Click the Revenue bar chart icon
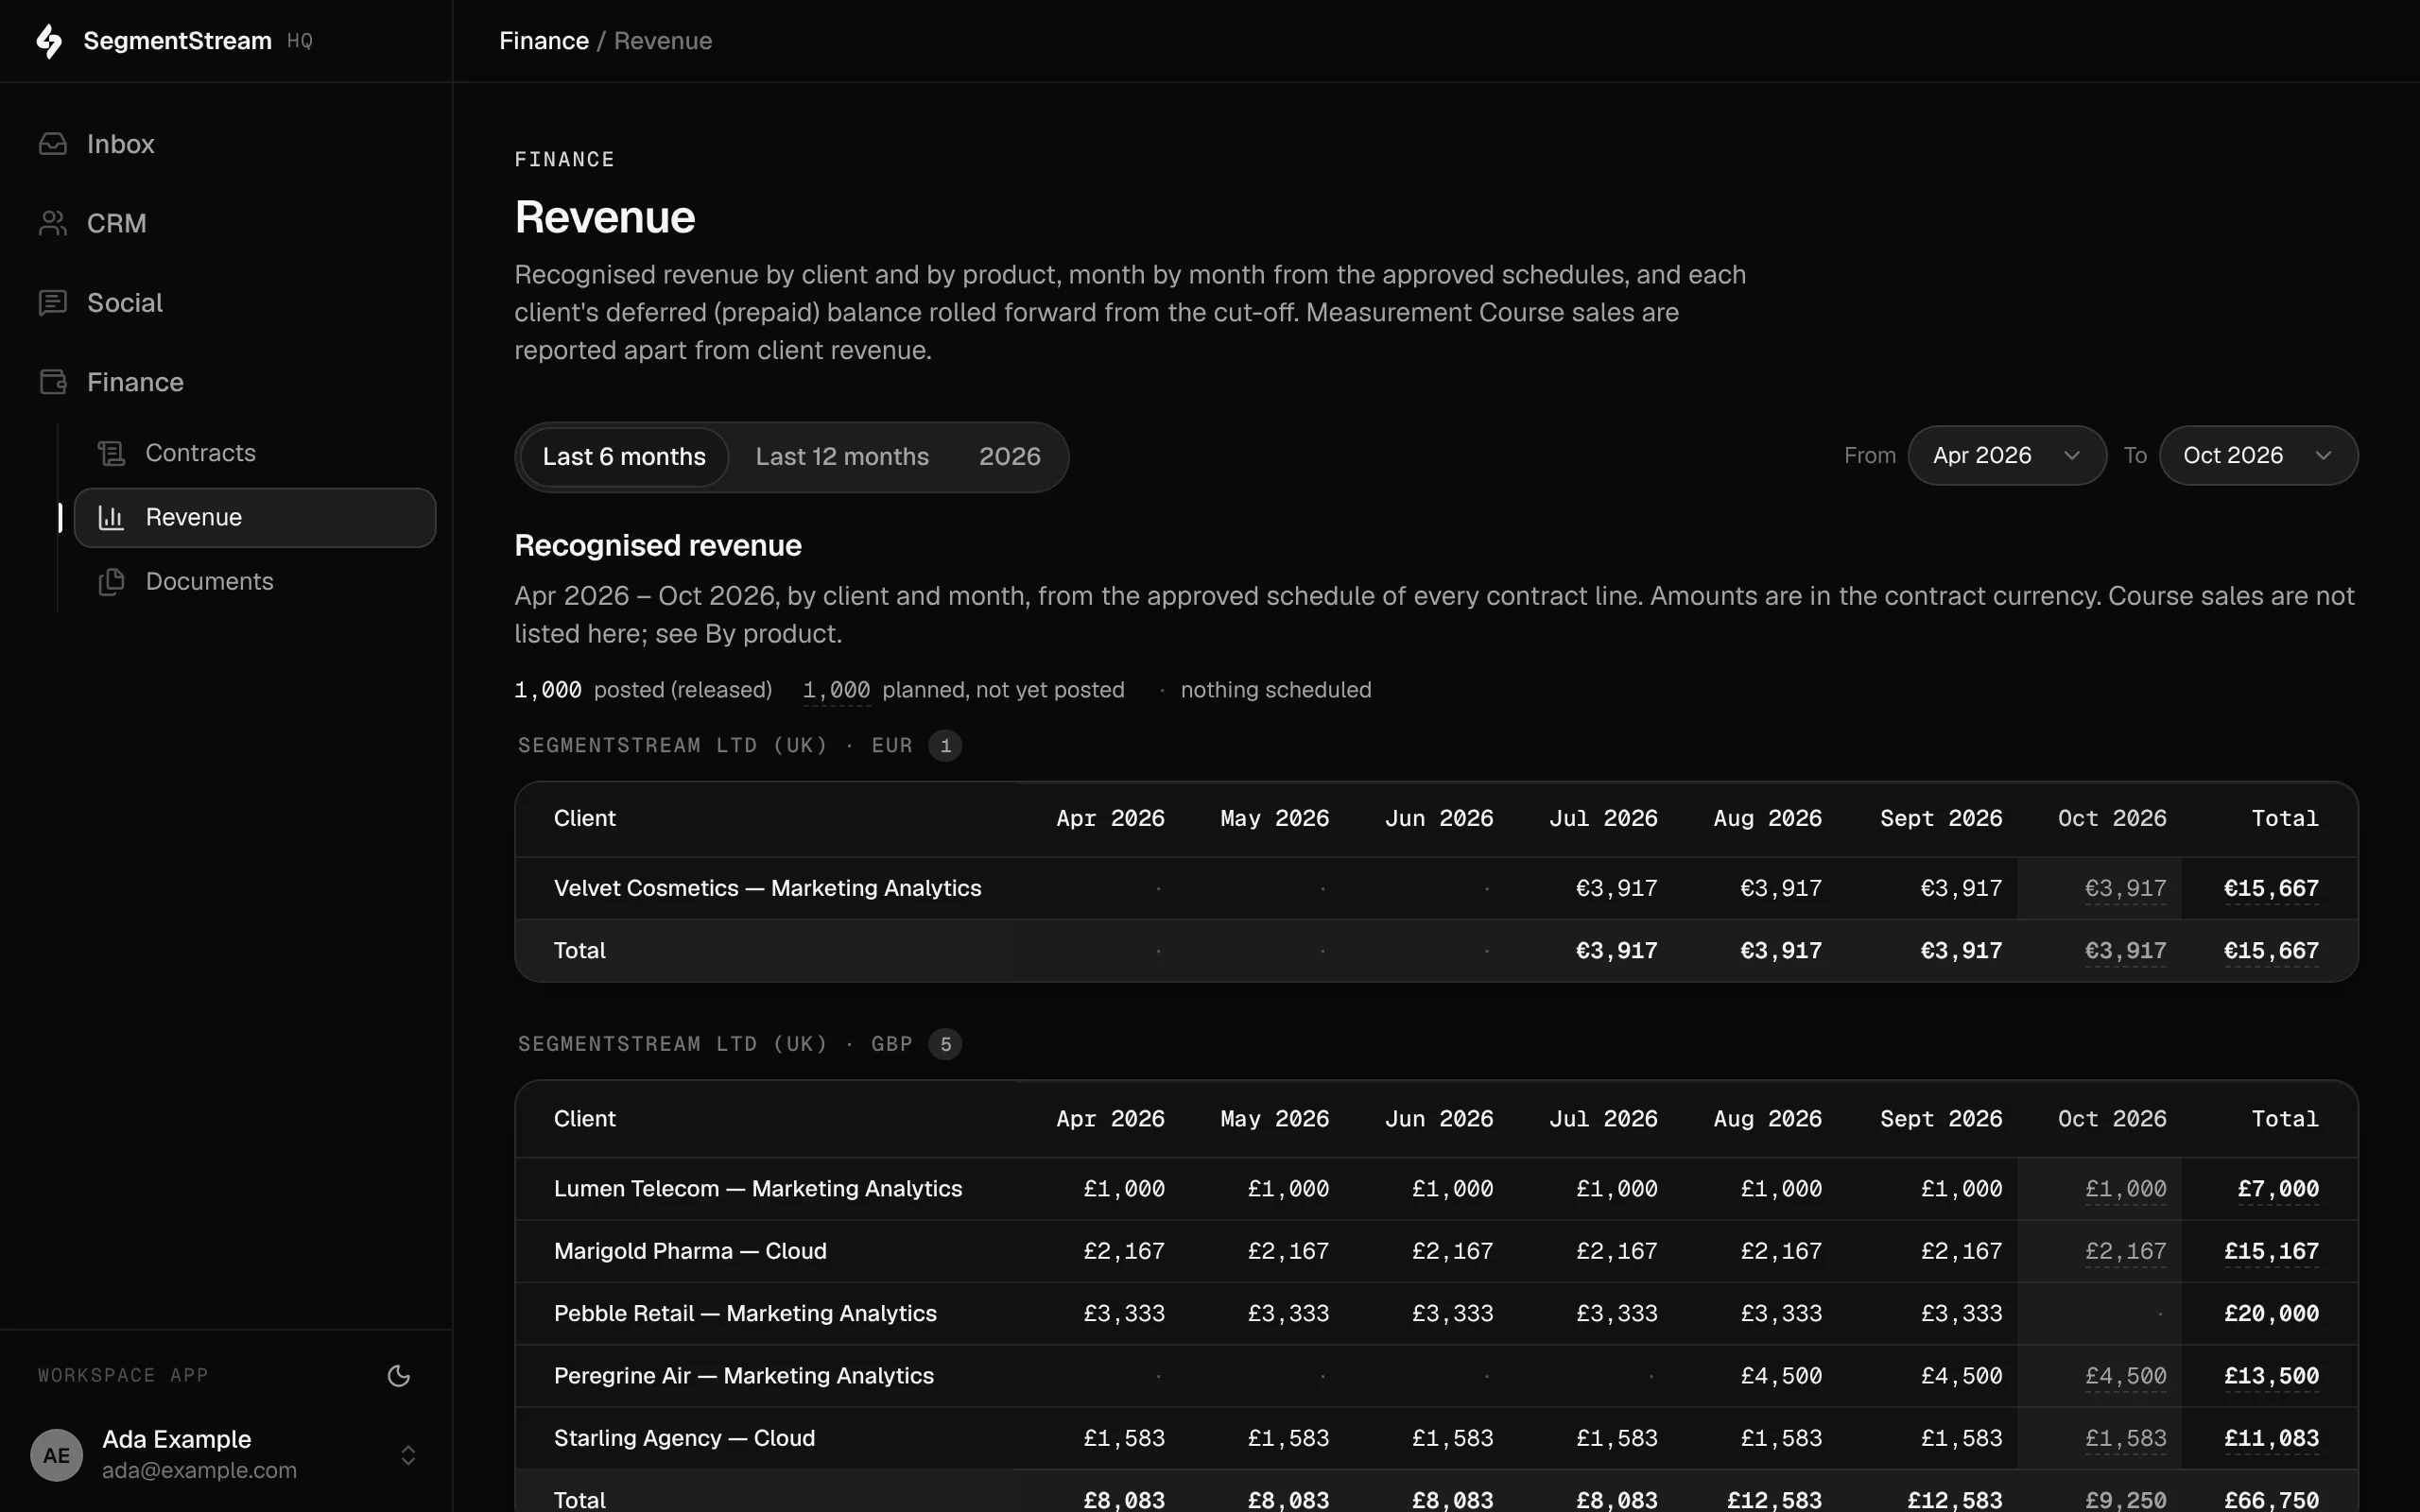2420x1512 pixels. pos(111,518)
